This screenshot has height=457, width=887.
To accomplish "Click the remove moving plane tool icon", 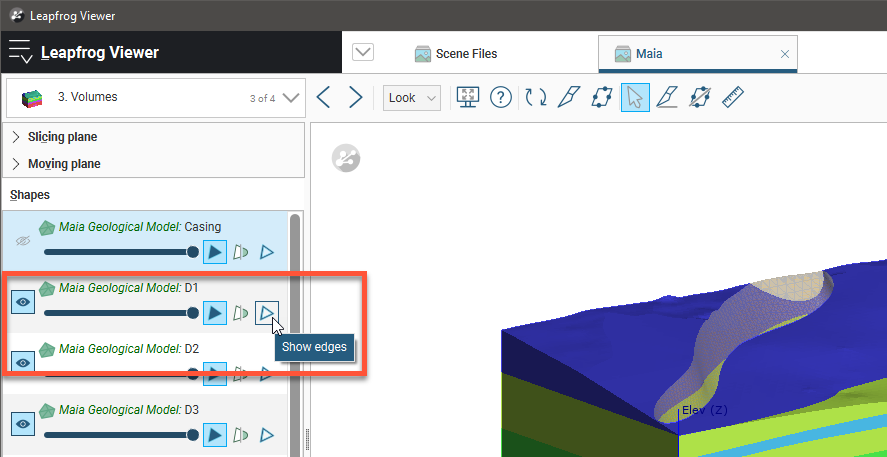I will [700, 98].
